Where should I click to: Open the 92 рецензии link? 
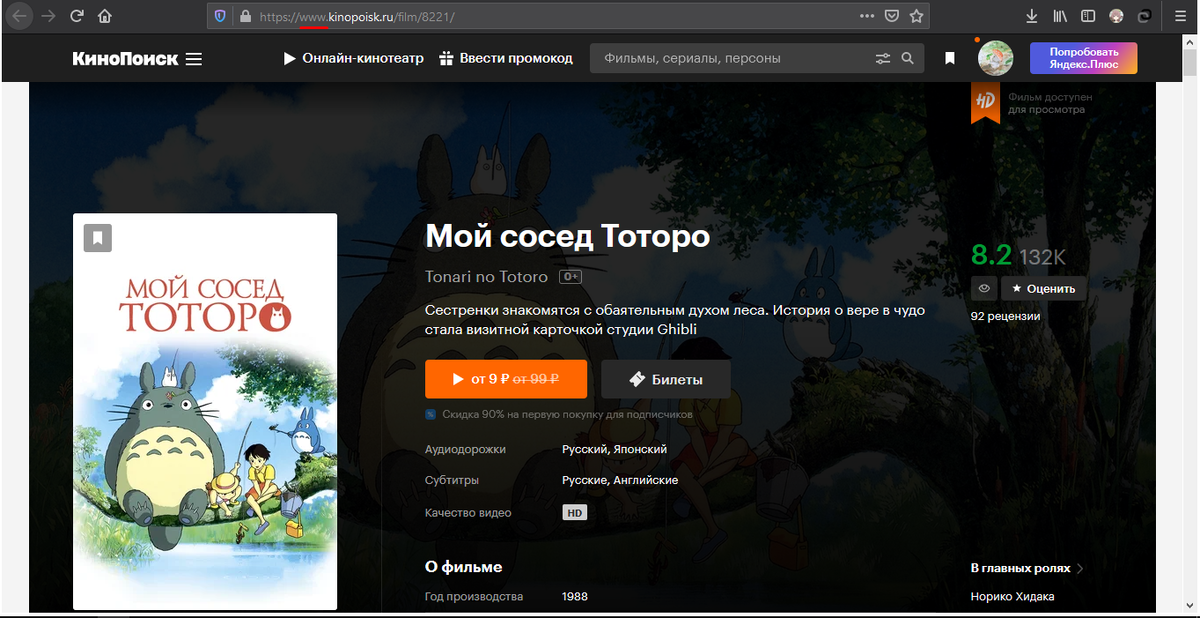[1005, 316]
